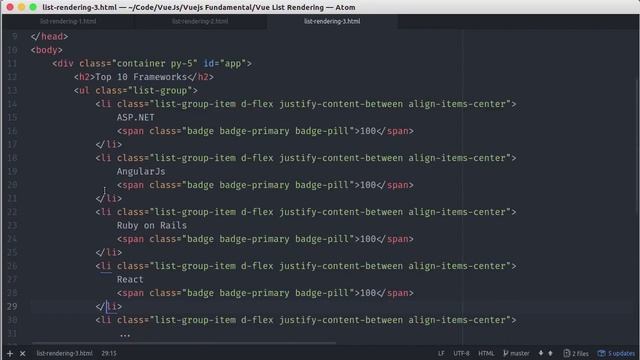
Task: Click the text React on line 27
Action: click(x=130, y=280)
